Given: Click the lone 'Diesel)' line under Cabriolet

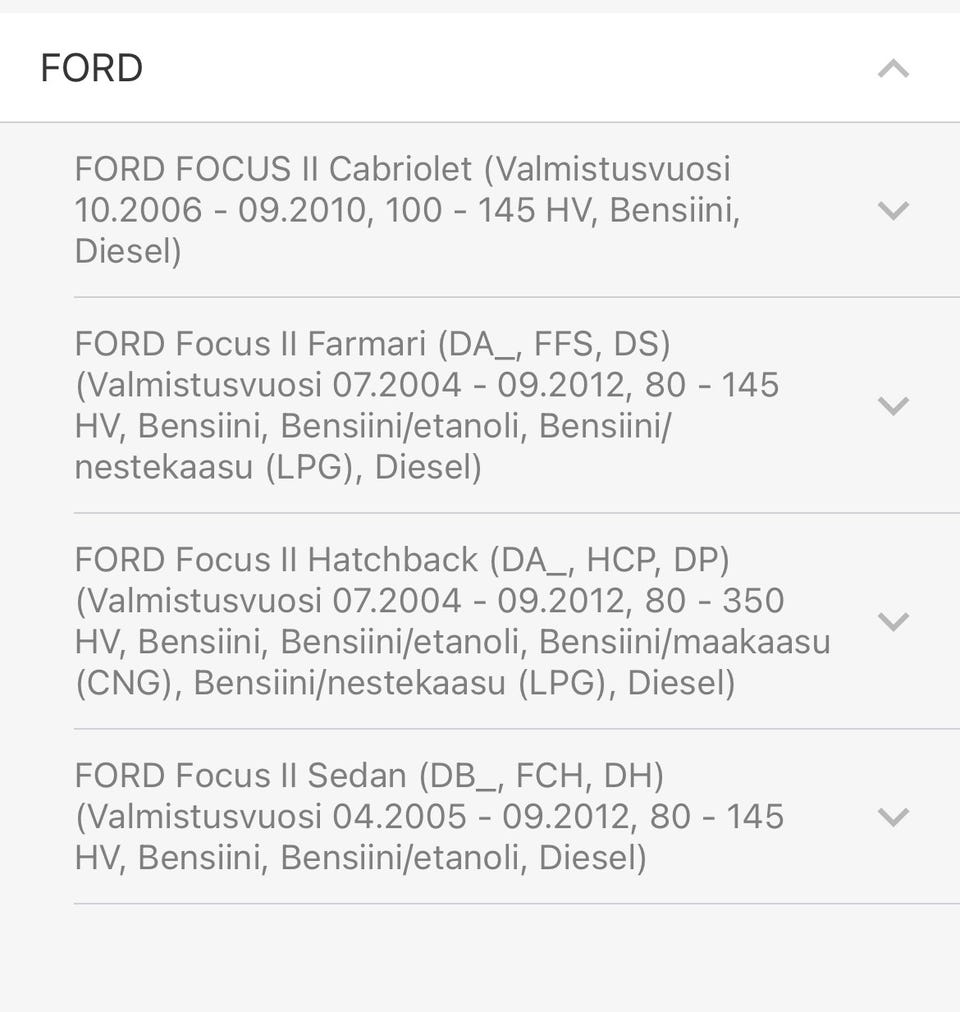Looking at the screenshot, I should click(x=128, y=251).
